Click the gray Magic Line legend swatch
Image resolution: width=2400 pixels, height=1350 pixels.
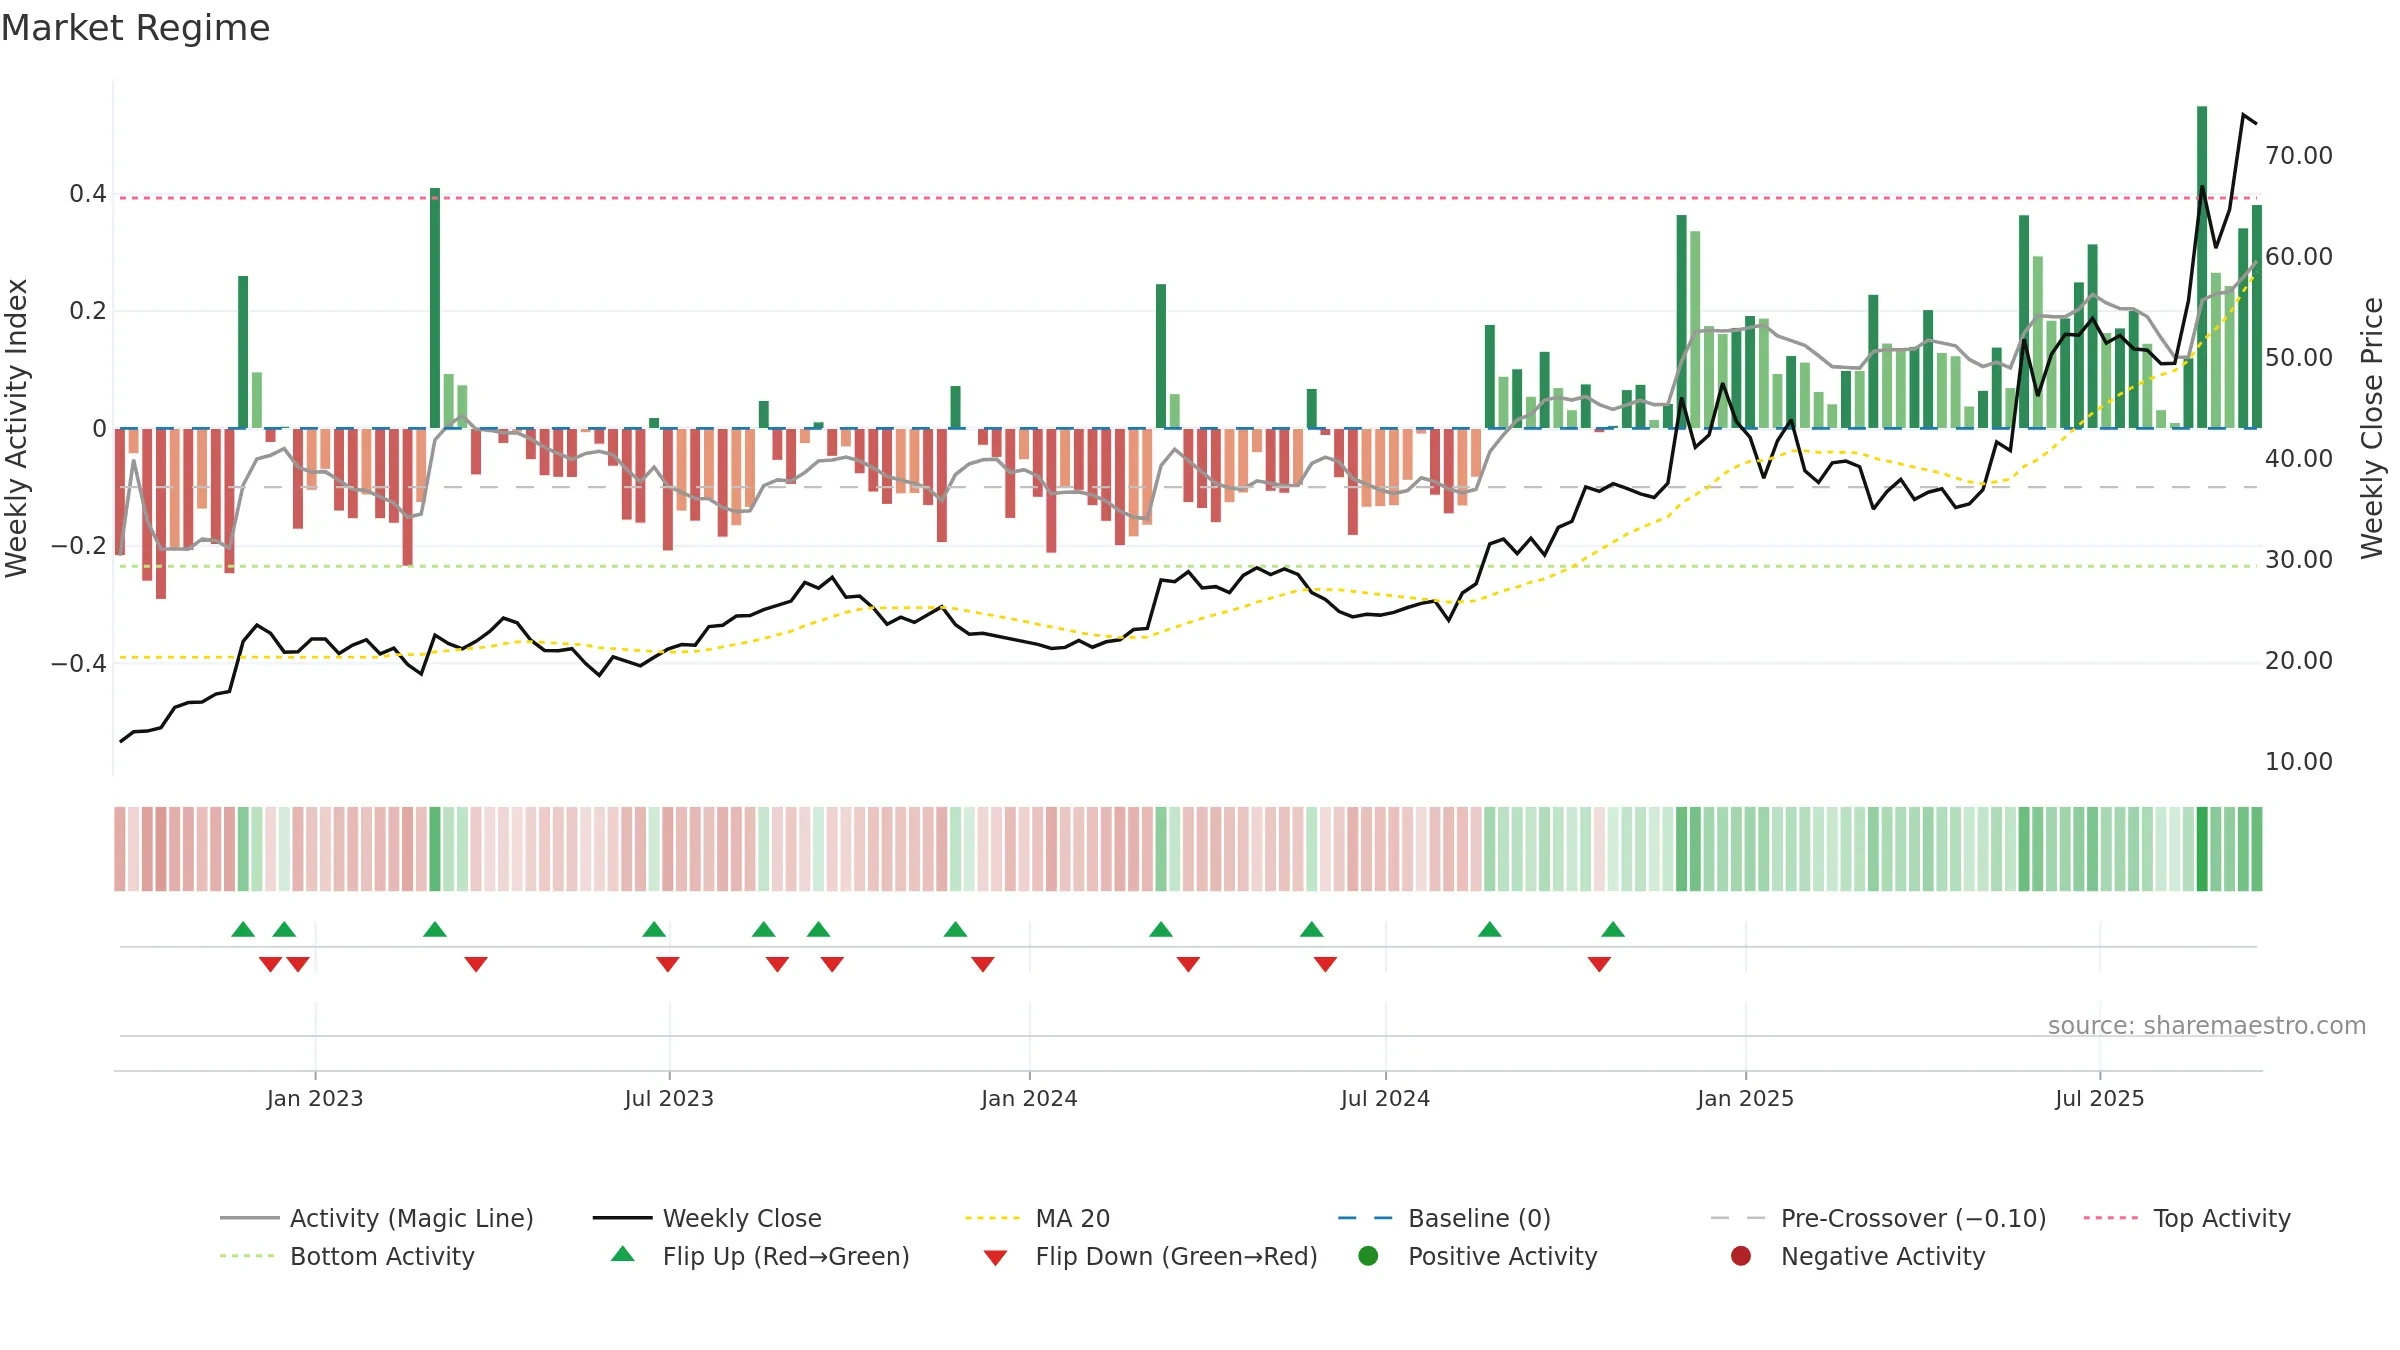click(x=250, y=1218)
